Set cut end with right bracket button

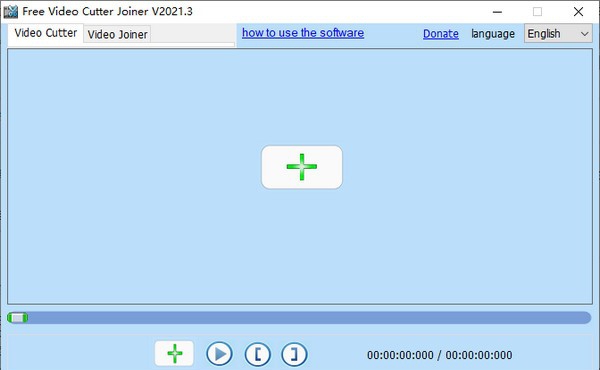294,354
